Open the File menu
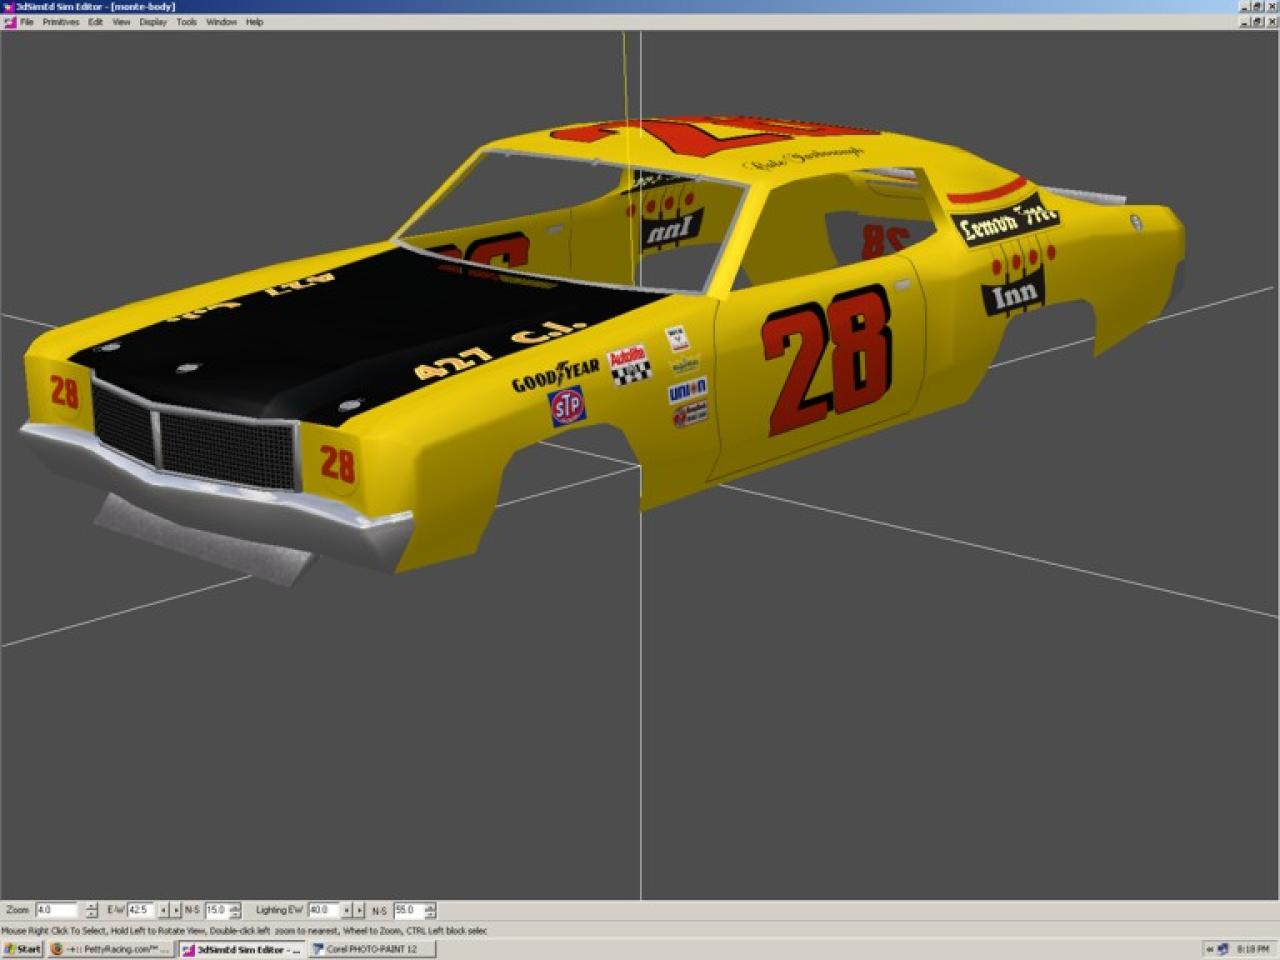Screen dimensions: 1280x960 (27, 22)
